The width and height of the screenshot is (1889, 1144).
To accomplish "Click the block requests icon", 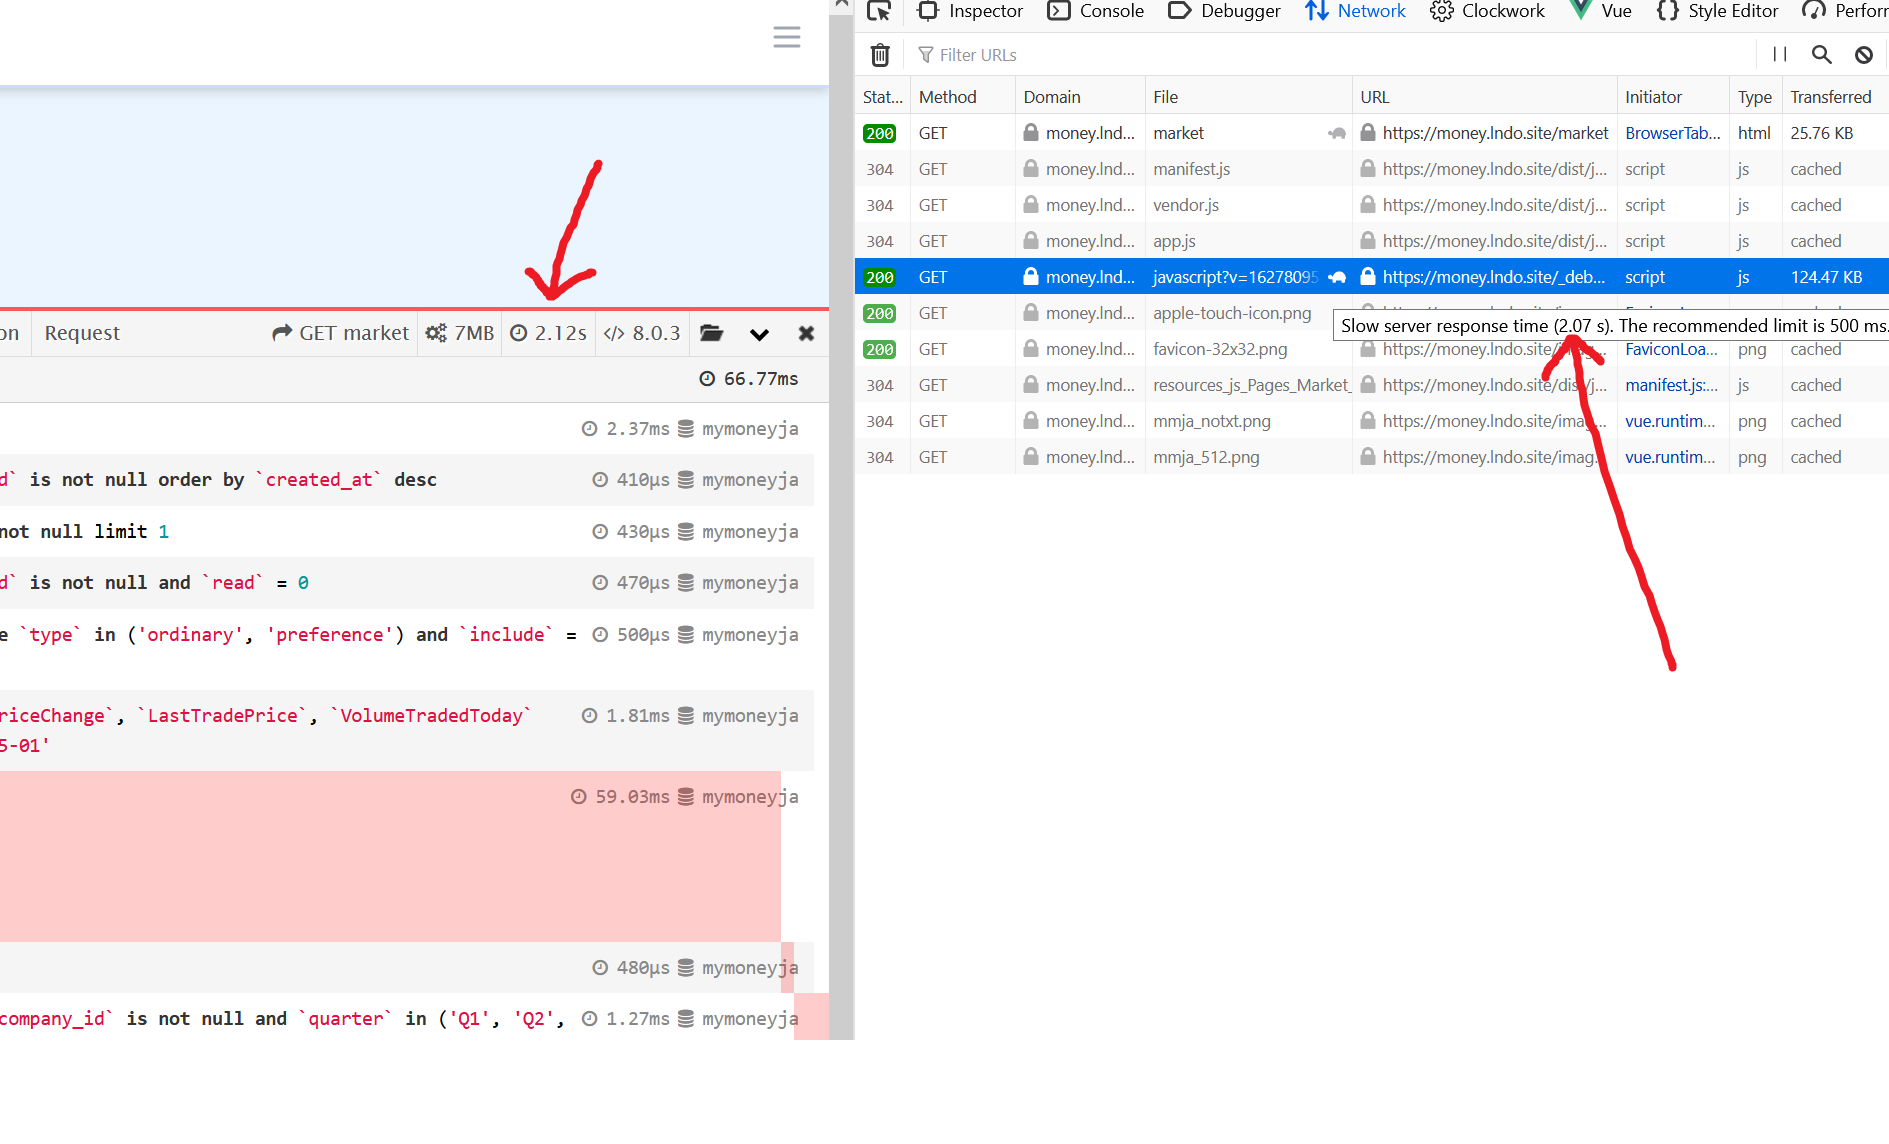I will click(x=1864, y=54).
